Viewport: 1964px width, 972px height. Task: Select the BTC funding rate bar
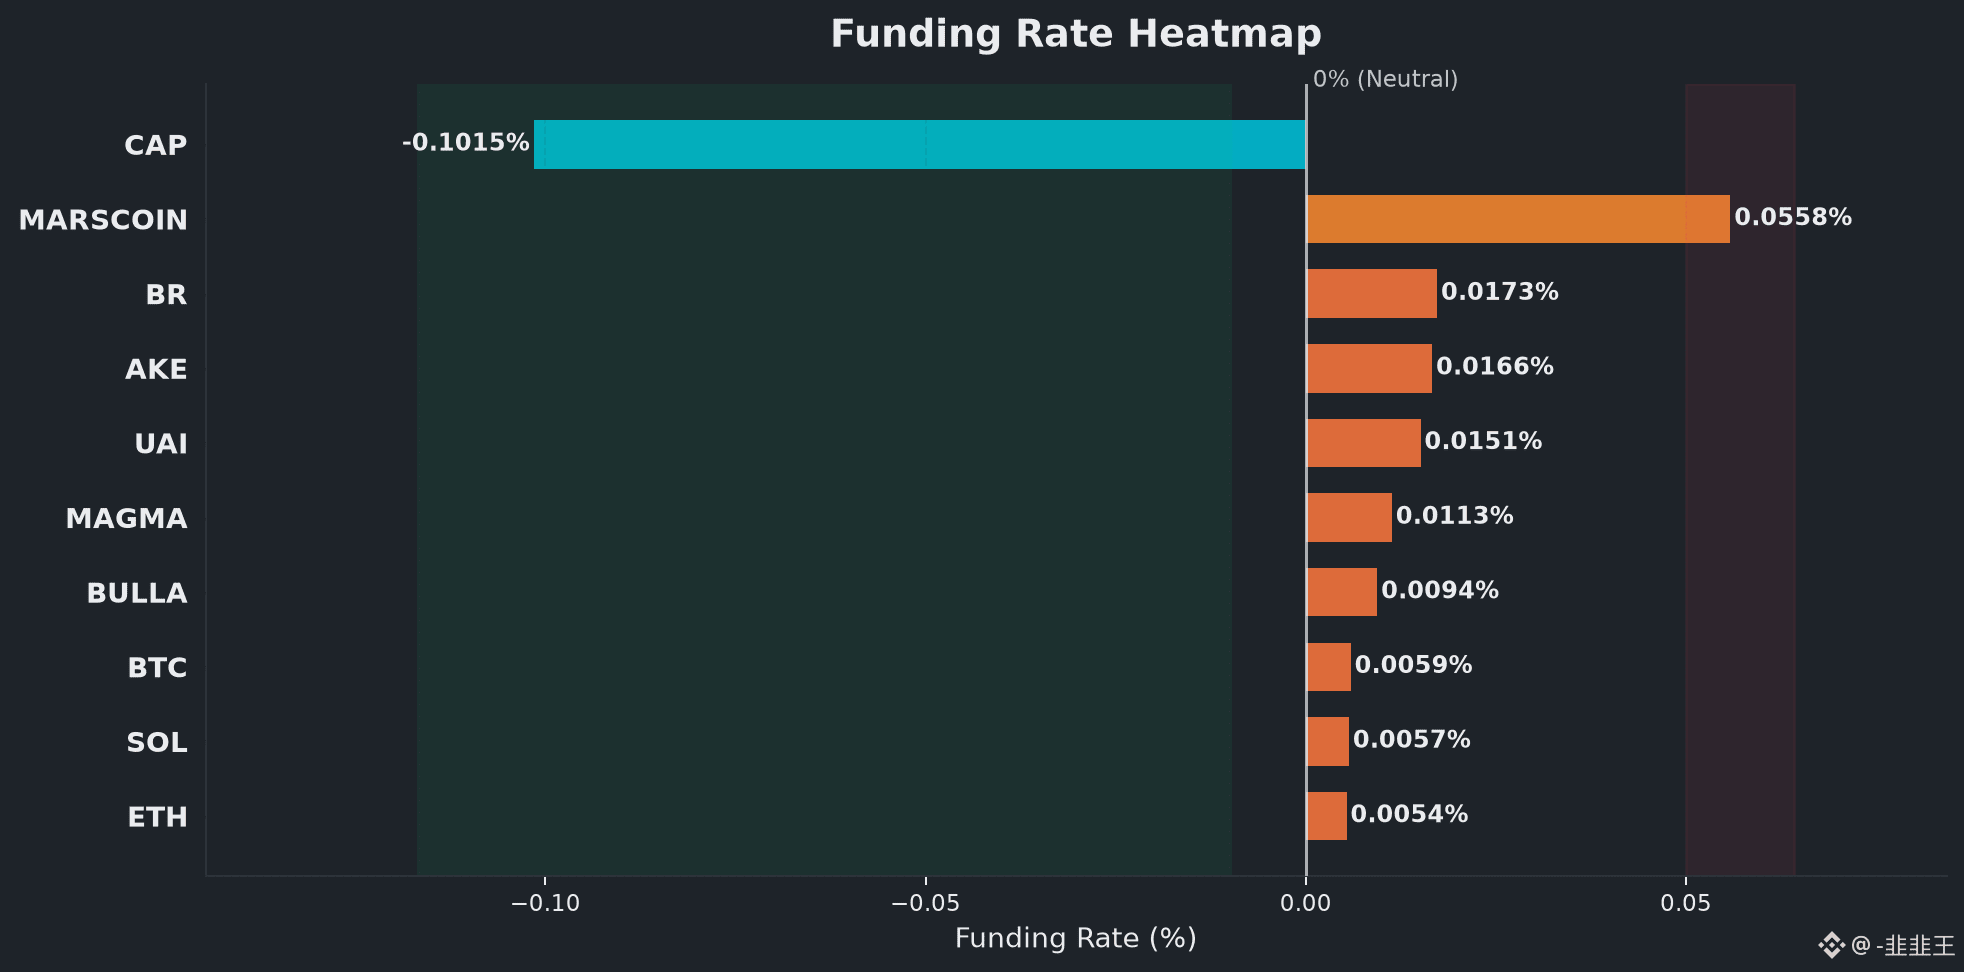[x=1328, y=667]
